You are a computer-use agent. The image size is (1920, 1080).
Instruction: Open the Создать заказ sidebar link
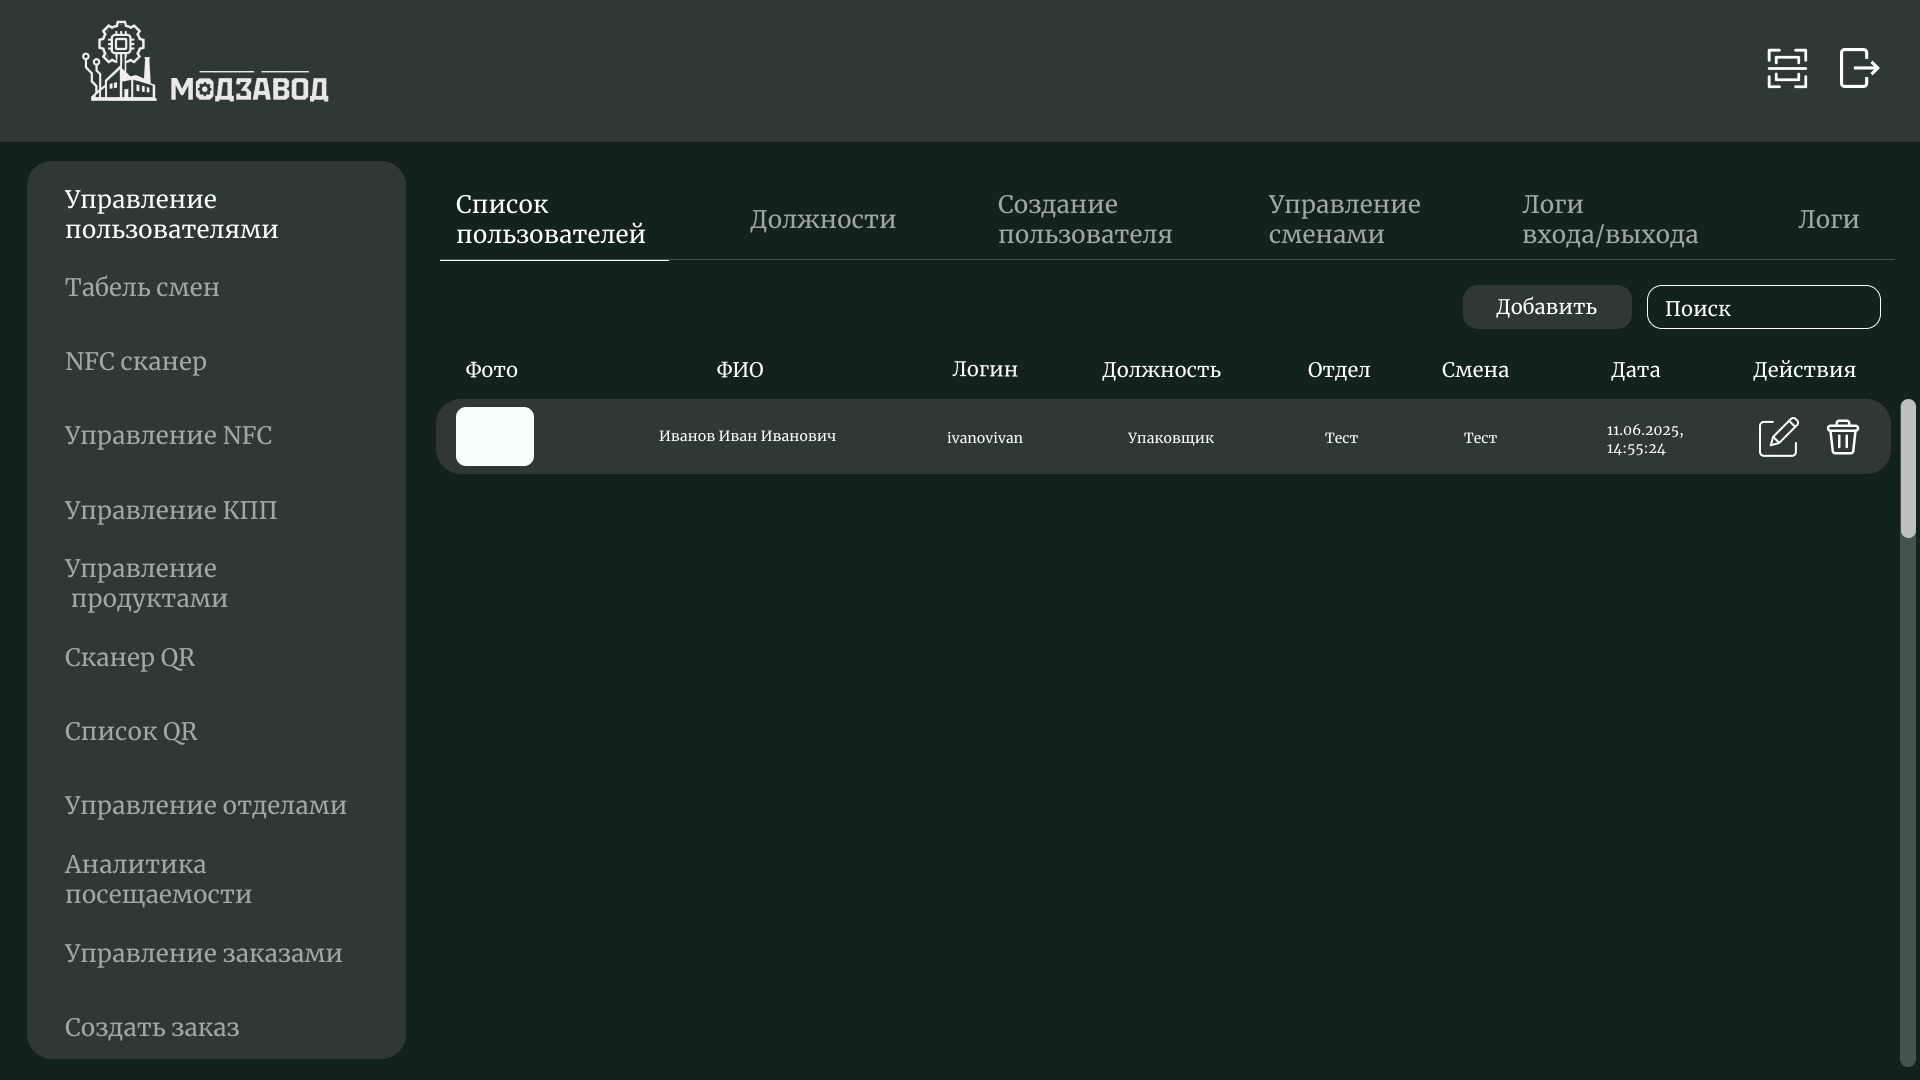click(152, 1027)
